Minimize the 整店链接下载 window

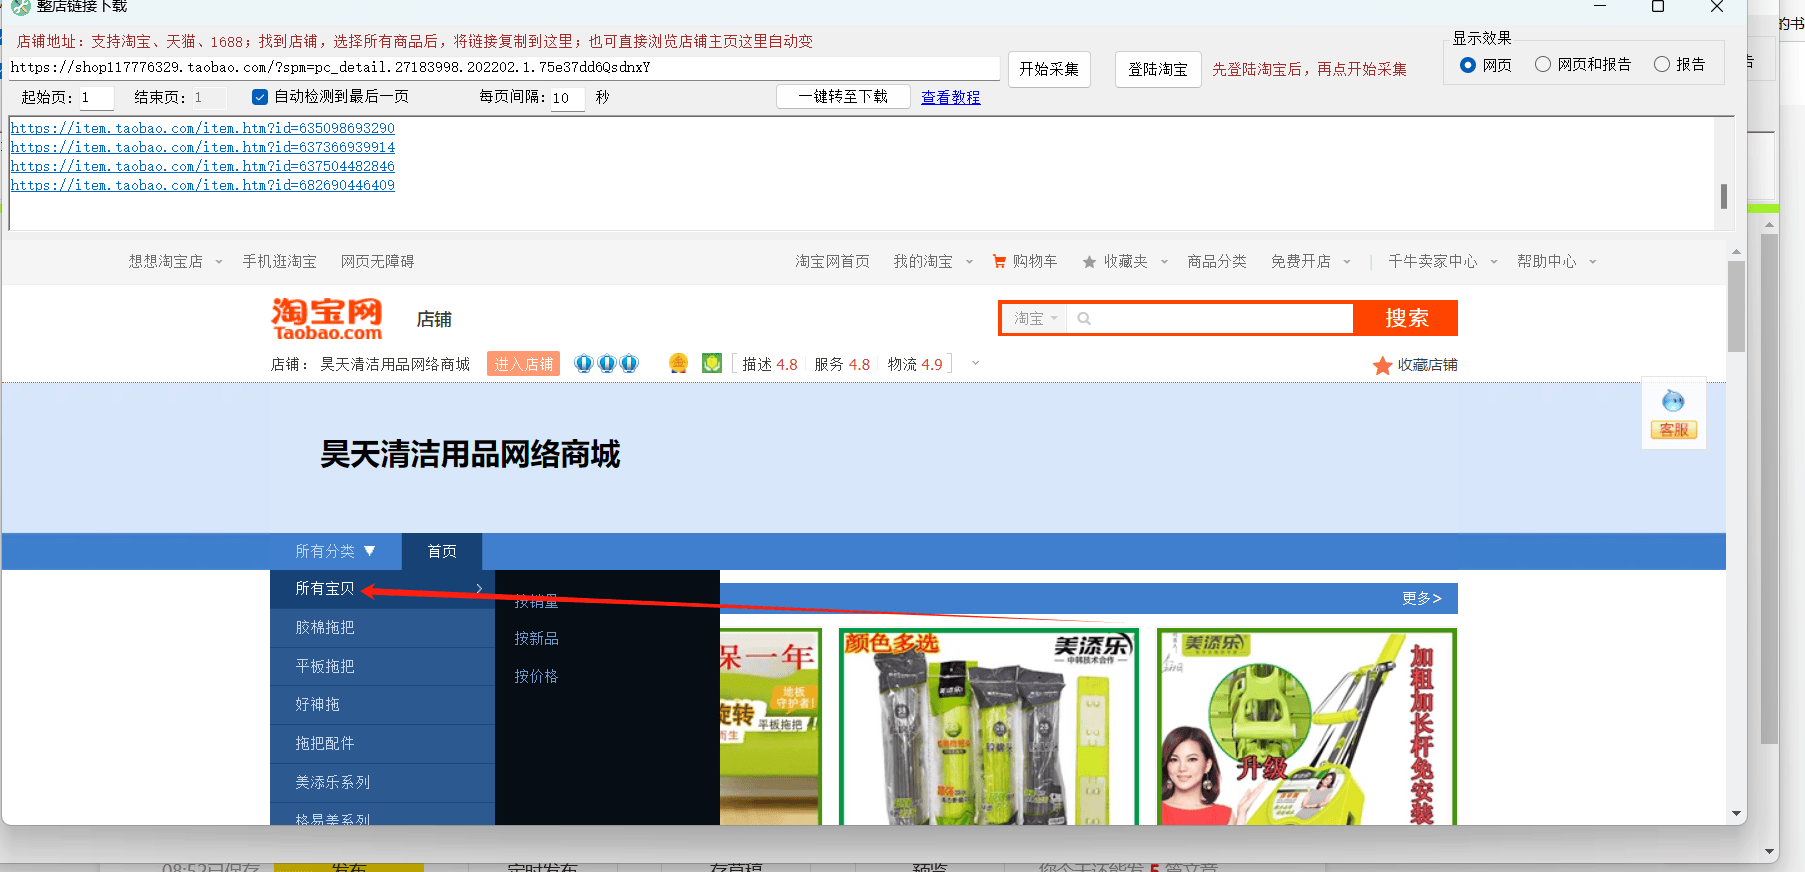click(x=1600, y=7)
